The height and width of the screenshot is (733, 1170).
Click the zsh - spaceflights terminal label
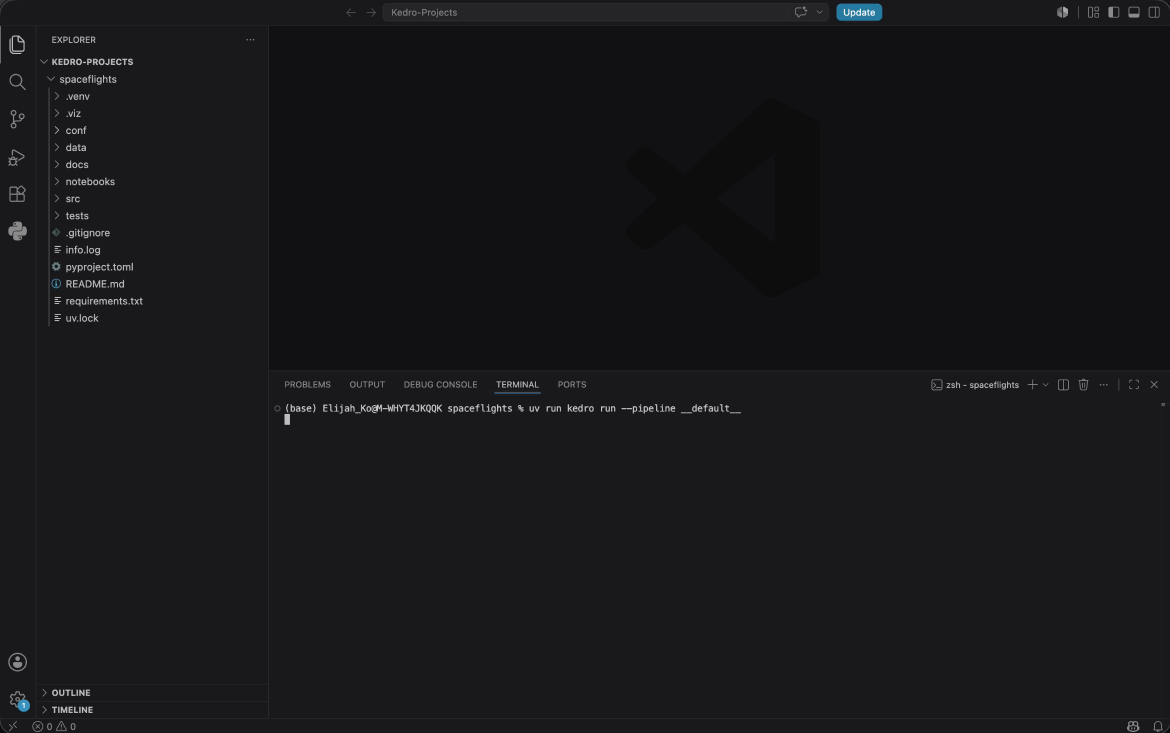tap(975, 384)
